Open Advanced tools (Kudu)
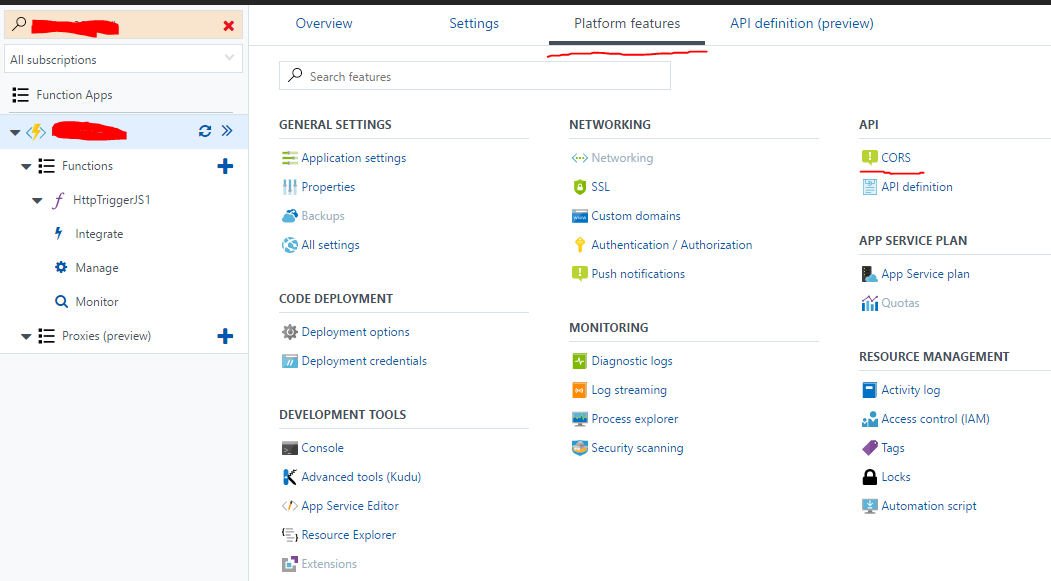 coord(361,477)
